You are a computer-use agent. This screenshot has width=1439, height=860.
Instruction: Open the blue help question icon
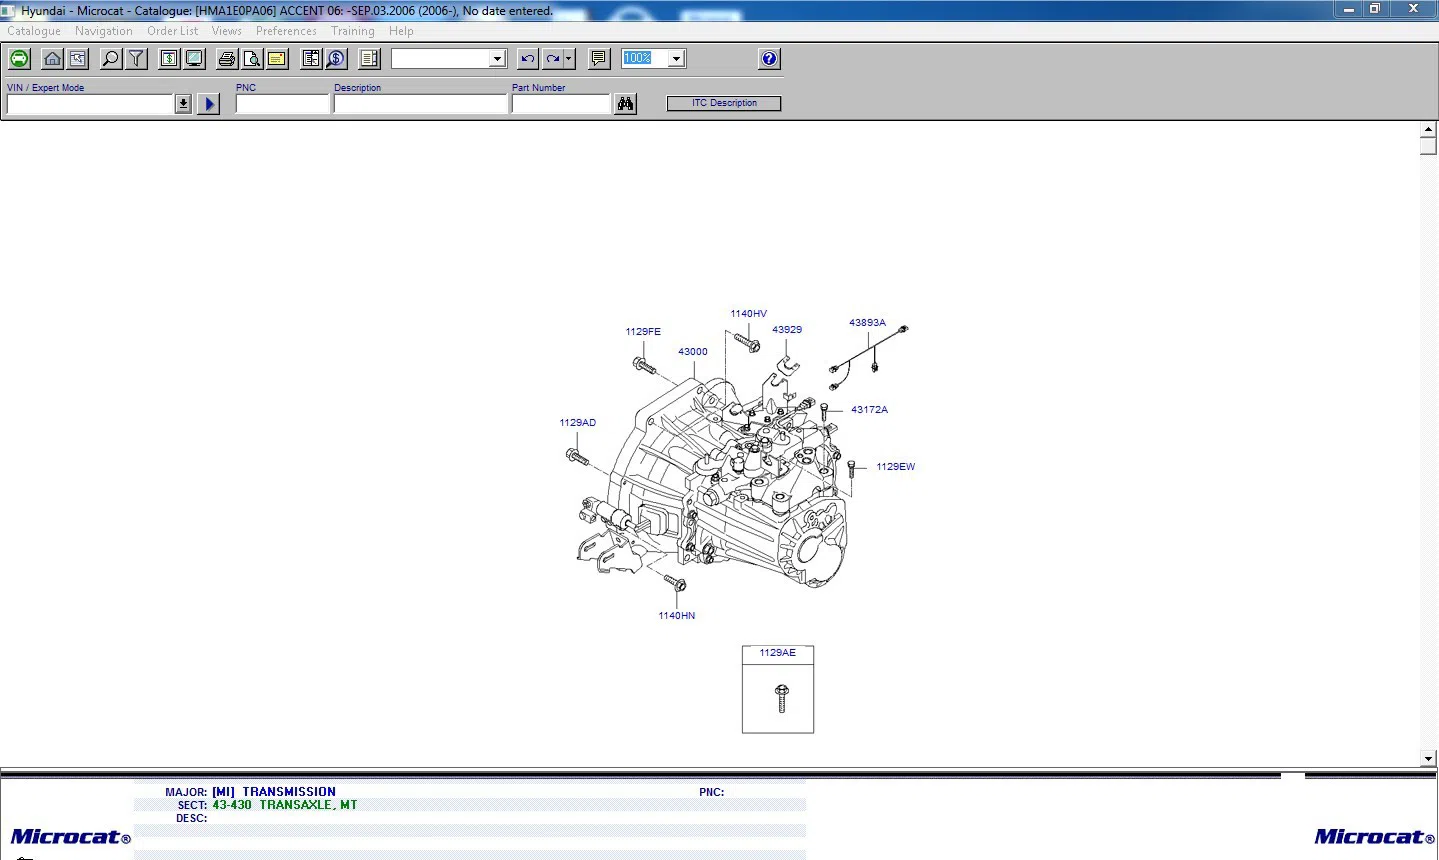pos(769,59)
